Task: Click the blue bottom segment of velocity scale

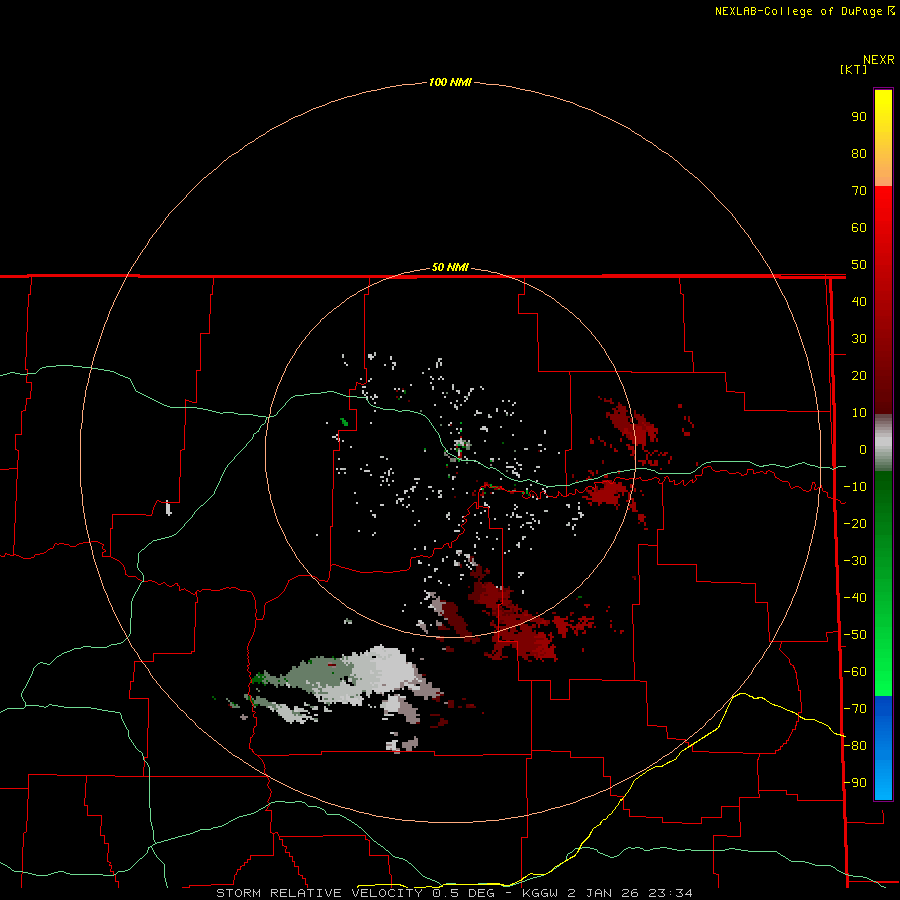Action: tap(883, 747)
